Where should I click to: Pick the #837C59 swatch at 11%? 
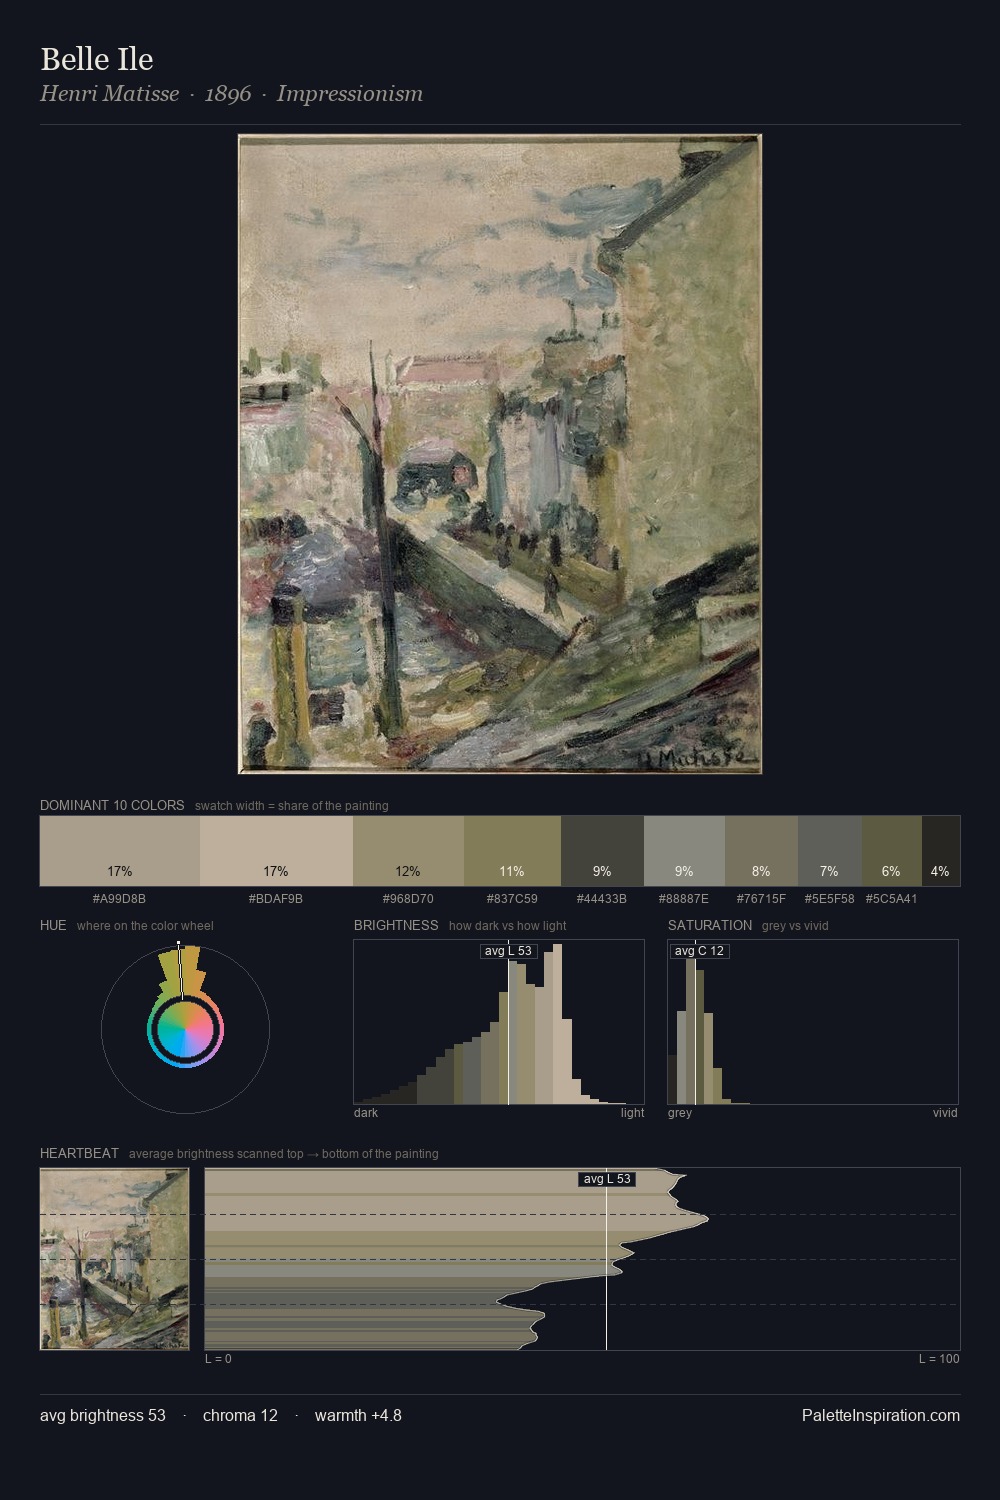[x=512, y=851]
